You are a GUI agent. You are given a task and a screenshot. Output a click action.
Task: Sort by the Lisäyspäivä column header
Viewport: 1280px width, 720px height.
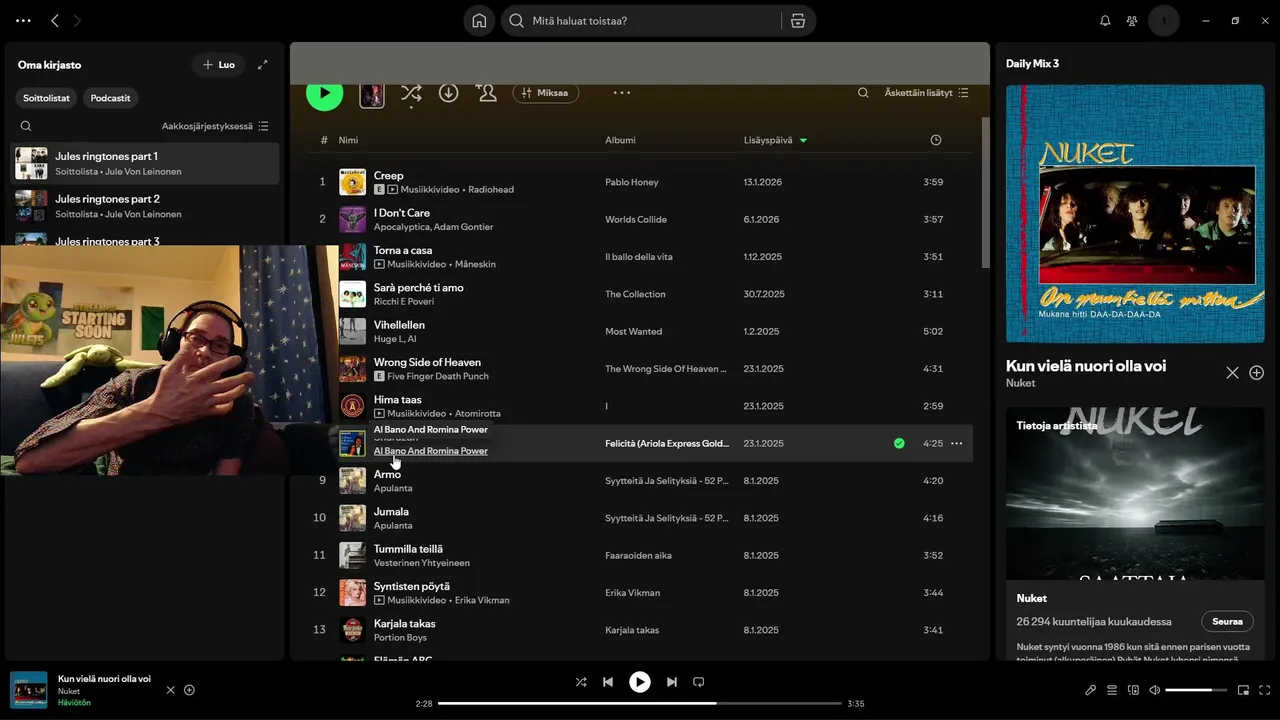tap(775, 140)
